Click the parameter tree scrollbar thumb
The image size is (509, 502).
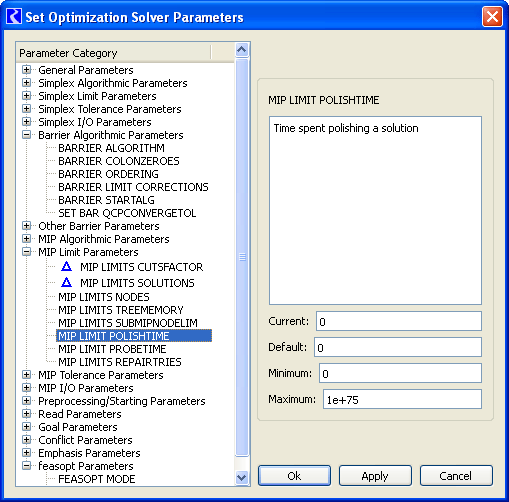pos(242,257)
